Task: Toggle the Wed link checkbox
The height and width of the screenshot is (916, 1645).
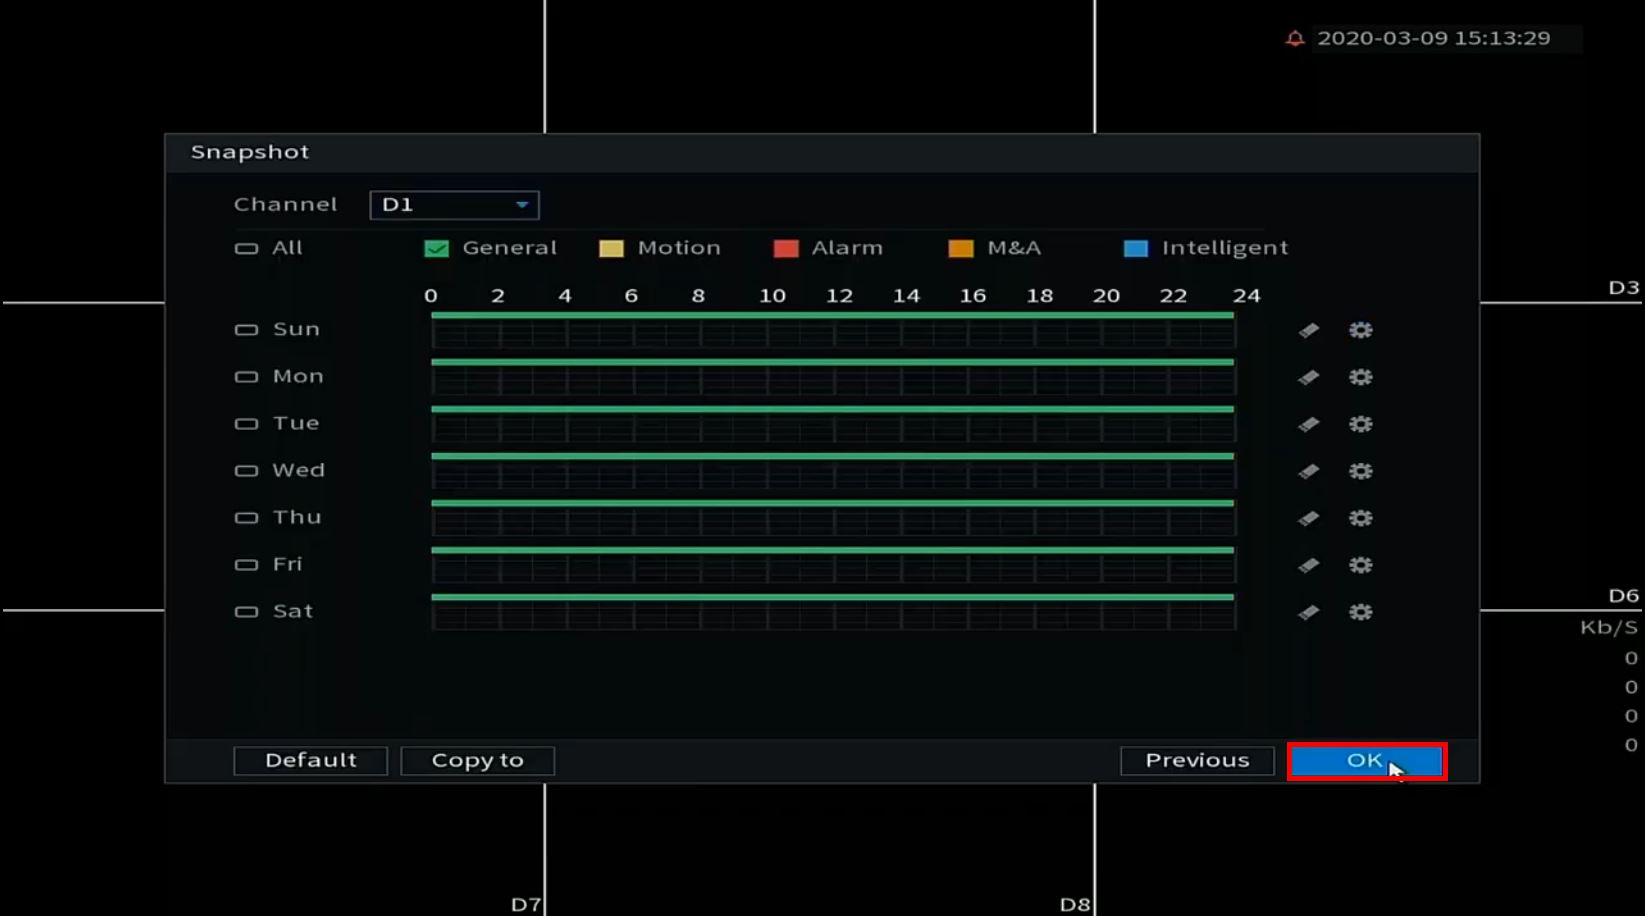Action: click(x=246, y=471)
